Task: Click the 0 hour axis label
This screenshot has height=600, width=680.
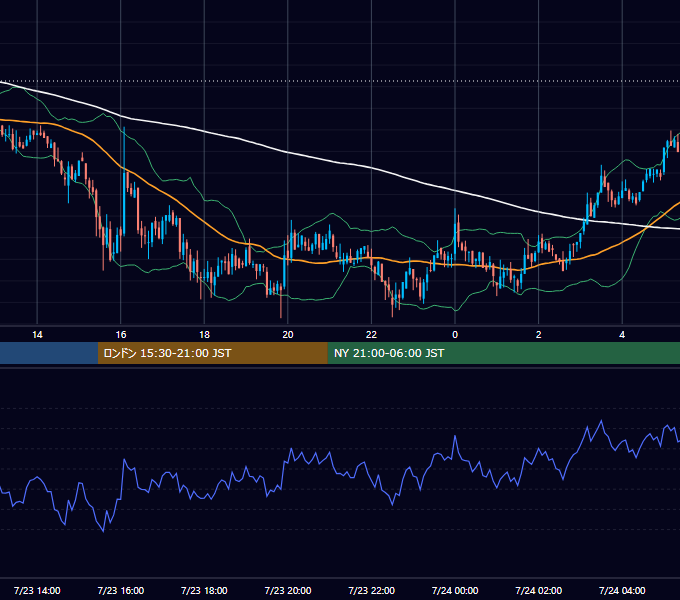Action: pos(455,335)
